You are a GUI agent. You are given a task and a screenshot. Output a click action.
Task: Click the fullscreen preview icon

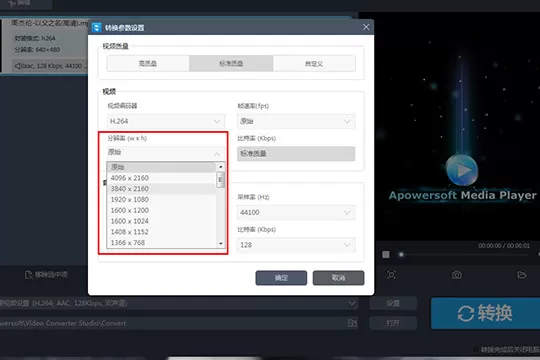pos(392,275)
